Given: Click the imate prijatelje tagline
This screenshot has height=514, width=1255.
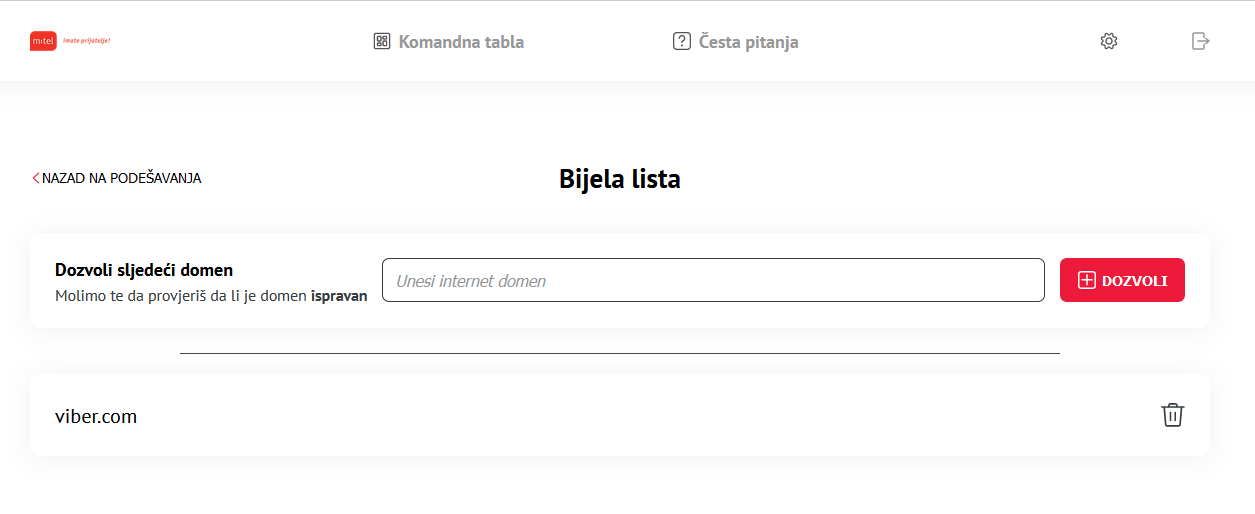Looking at the screenshot, I should (x=86, y=41).
